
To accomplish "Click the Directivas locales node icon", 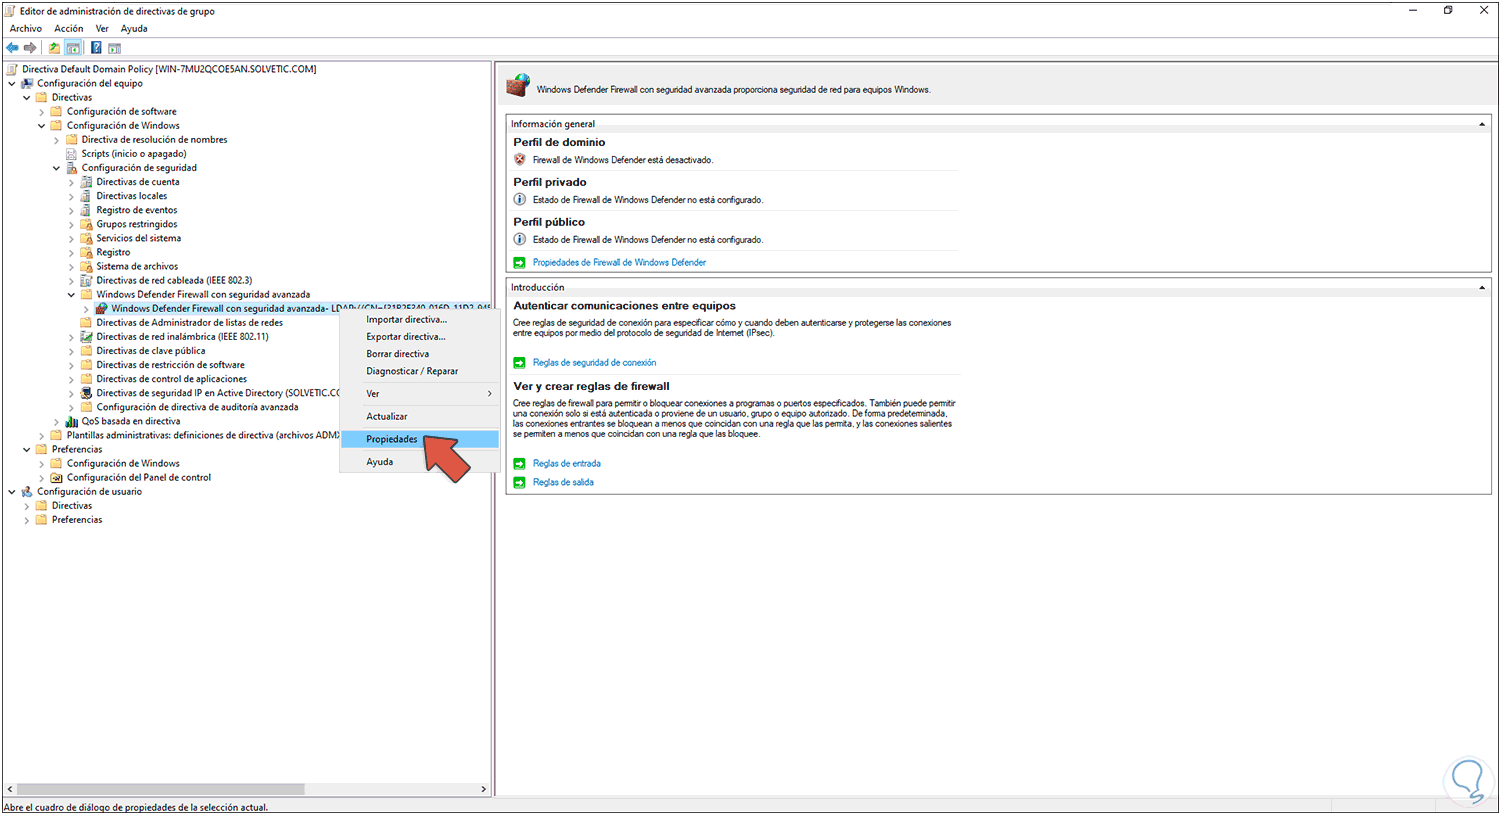I will 87,196.
